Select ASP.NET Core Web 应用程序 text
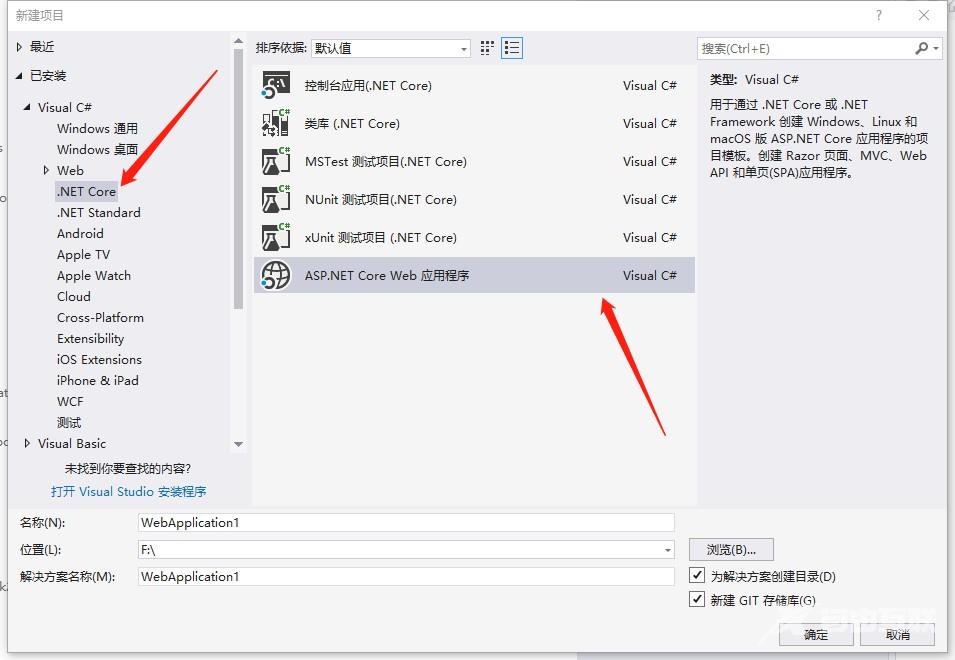Screen dimensions: 955x660 tap(387, 275)
